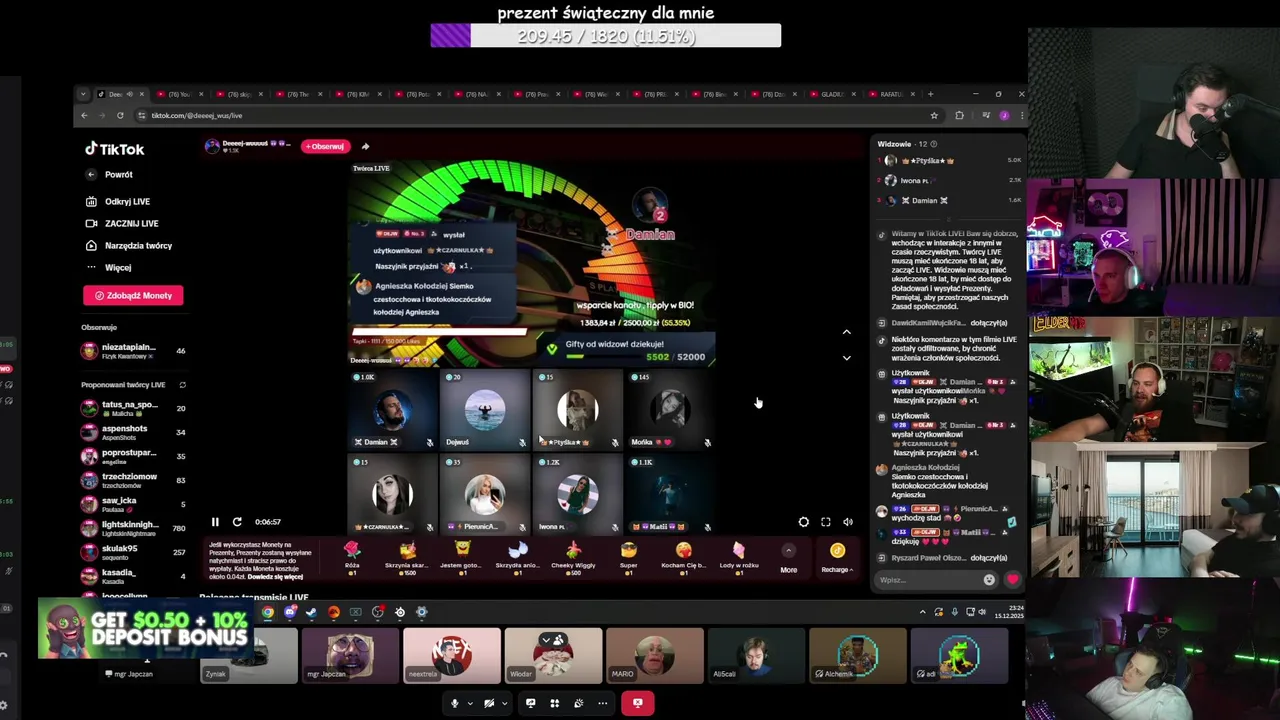Open the tab search dropdown arrow
Image resolution: width=1280 pixels, height=720 pixels.
click(x=84, y=94)
